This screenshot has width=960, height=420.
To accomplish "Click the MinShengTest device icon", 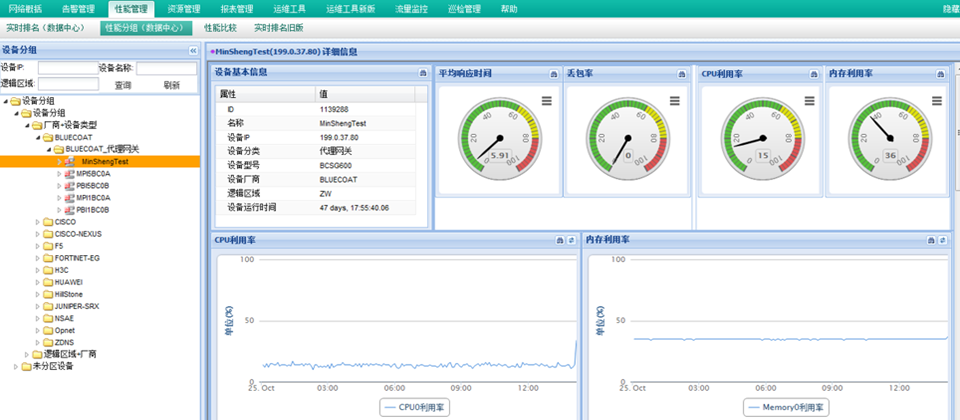I will click(70, 162).
